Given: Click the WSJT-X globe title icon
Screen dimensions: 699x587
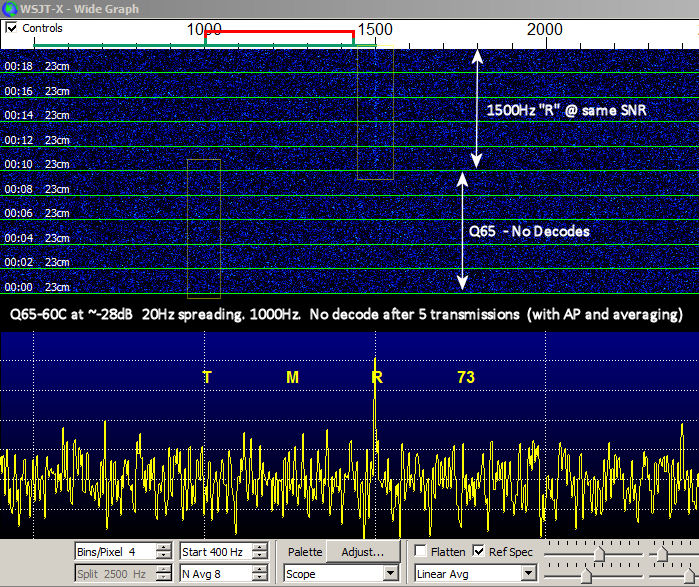Looking at the screenshot, I should click(9, 8).
